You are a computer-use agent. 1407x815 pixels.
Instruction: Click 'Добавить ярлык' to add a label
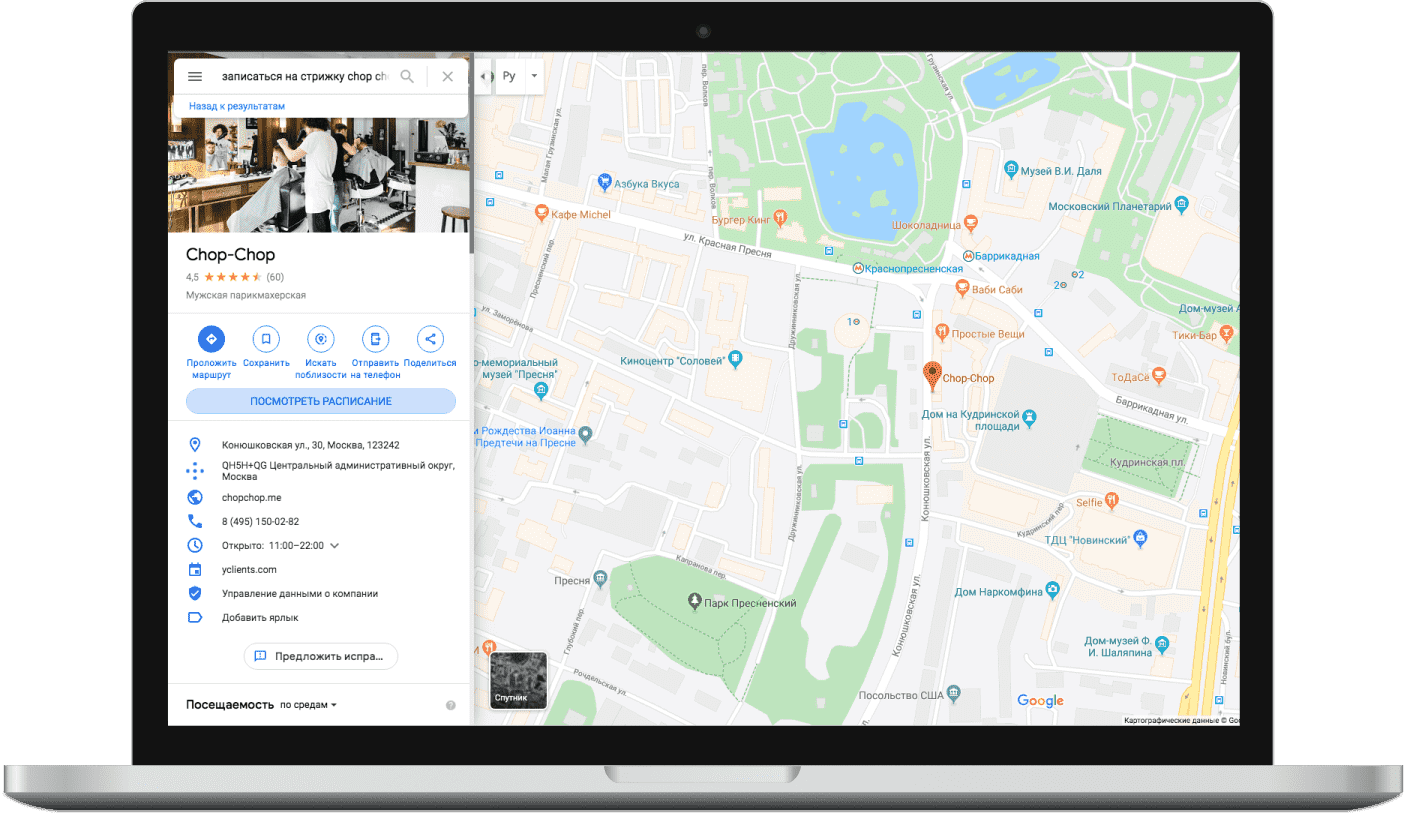(260, 618)
